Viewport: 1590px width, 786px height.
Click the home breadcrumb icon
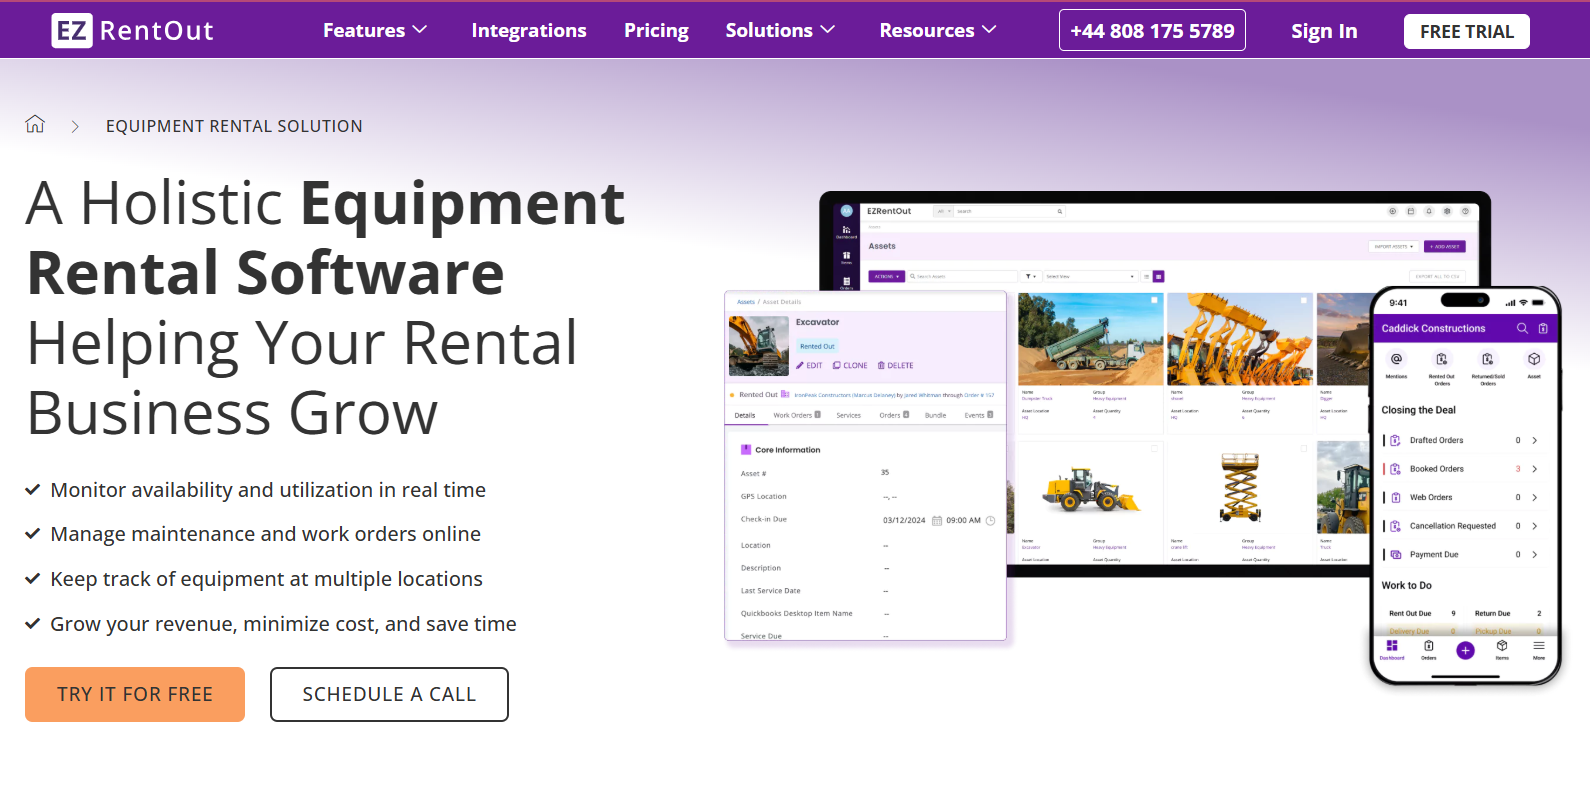(35, 124)
